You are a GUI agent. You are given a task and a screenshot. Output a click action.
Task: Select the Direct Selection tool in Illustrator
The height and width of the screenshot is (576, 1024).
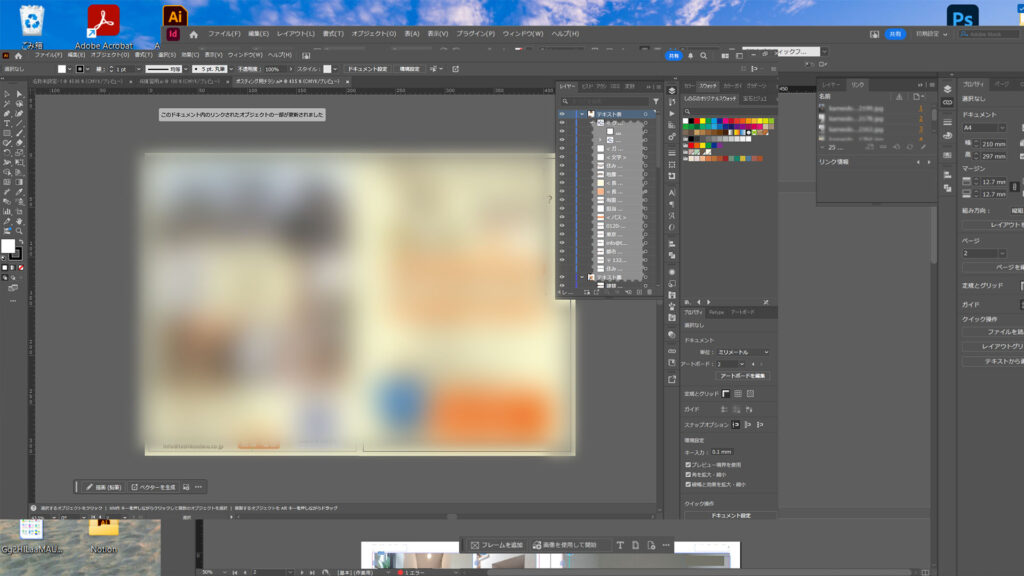19,94
